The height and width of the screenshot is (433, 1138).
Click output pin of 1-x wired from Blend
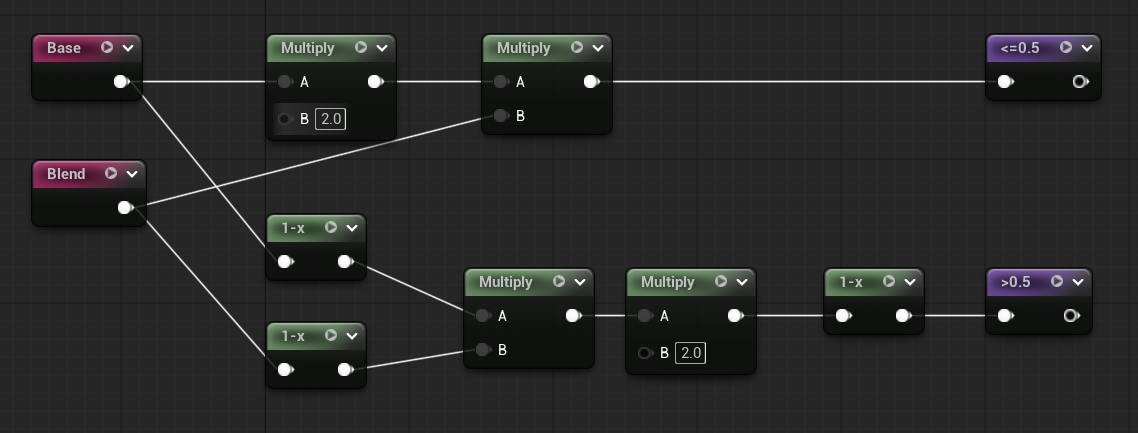(x=346, y=370)
